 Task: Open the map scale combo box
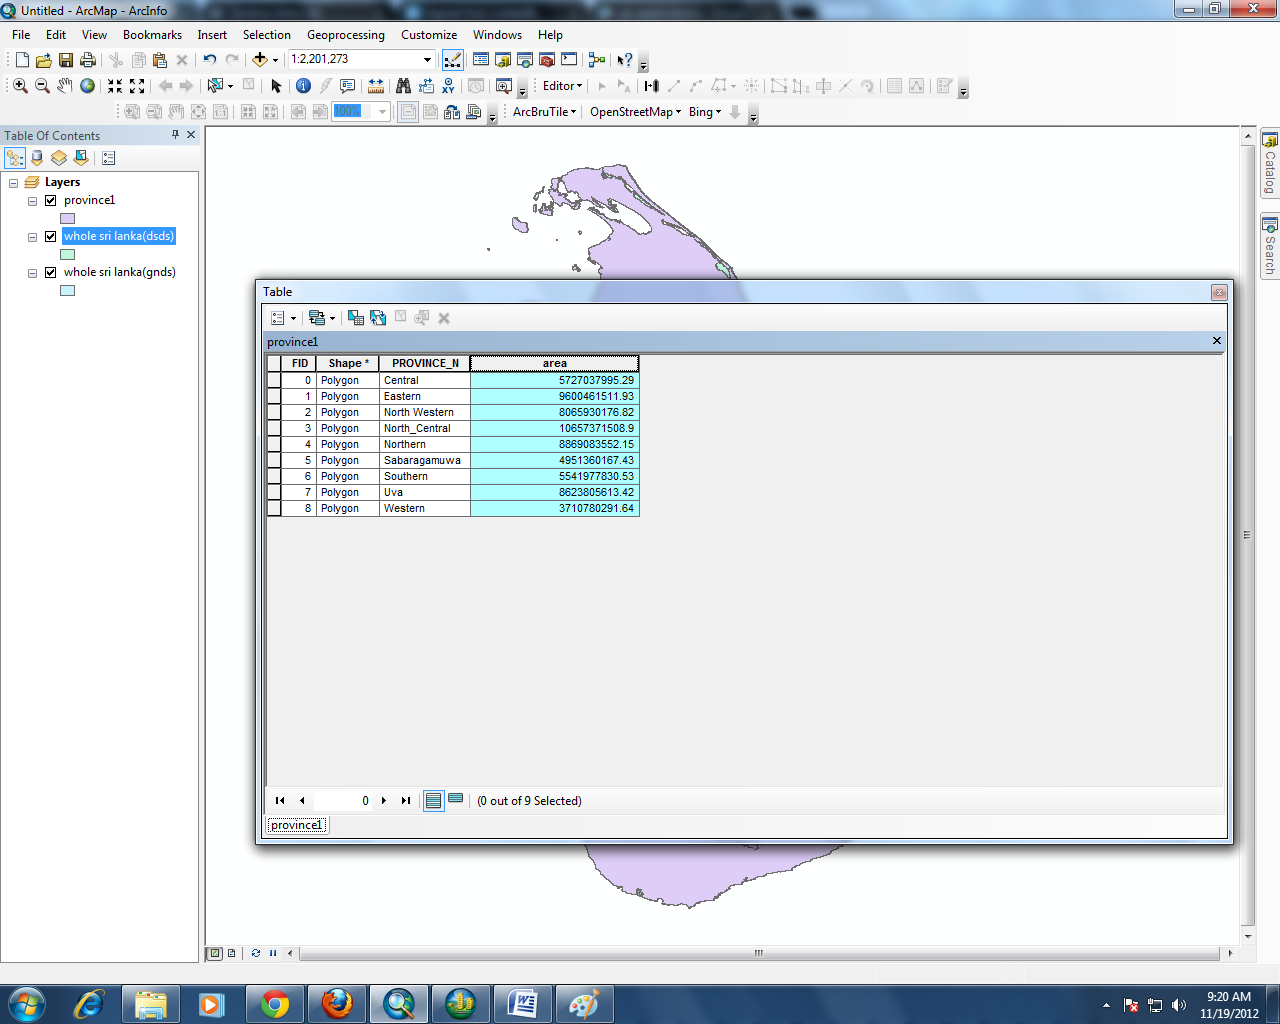click(426, 58)
